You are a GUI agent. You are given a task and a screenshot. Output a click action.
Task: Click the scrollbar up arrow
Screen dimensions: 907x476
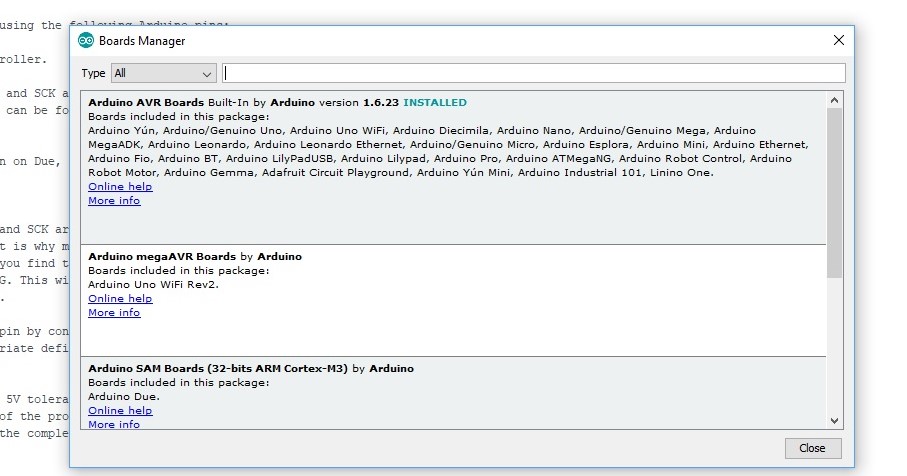pos(834,100)
